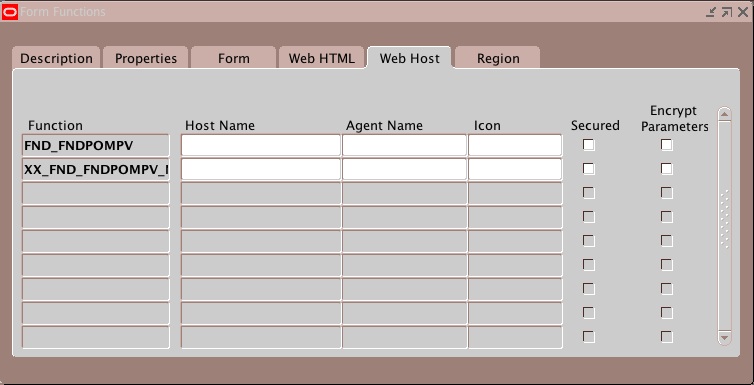Click Agent Name field for FND_FNDPOMPV
This screenshot has height=385, width=754.
[404, 145]
